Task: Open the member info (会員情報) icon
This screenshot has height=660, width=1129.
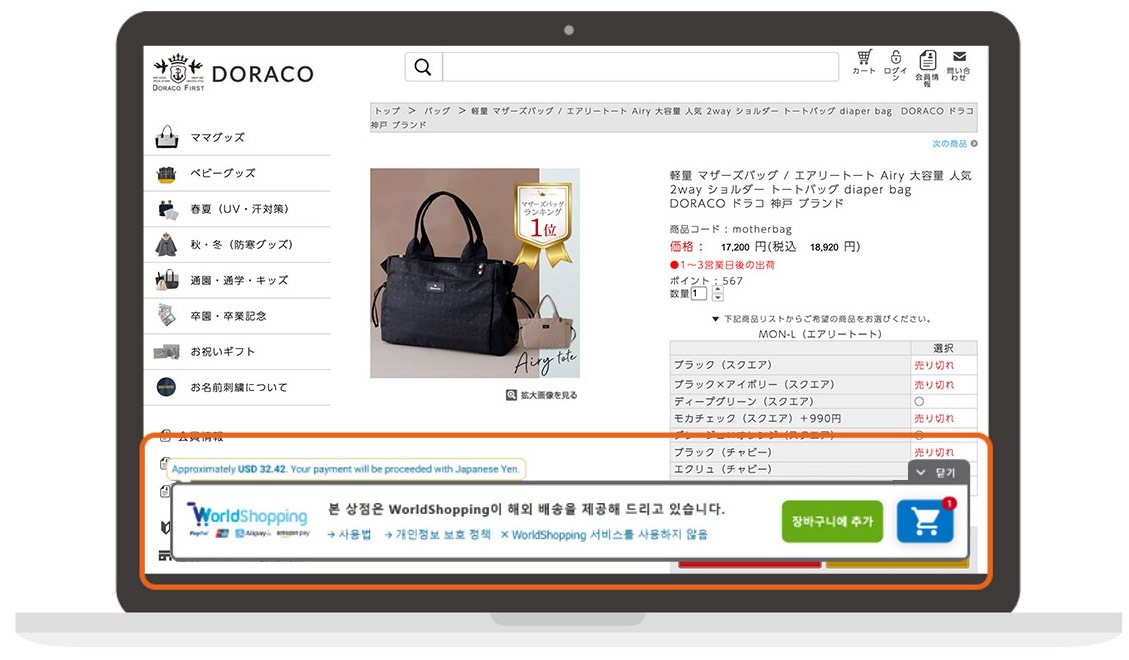Action: point(927,68)
